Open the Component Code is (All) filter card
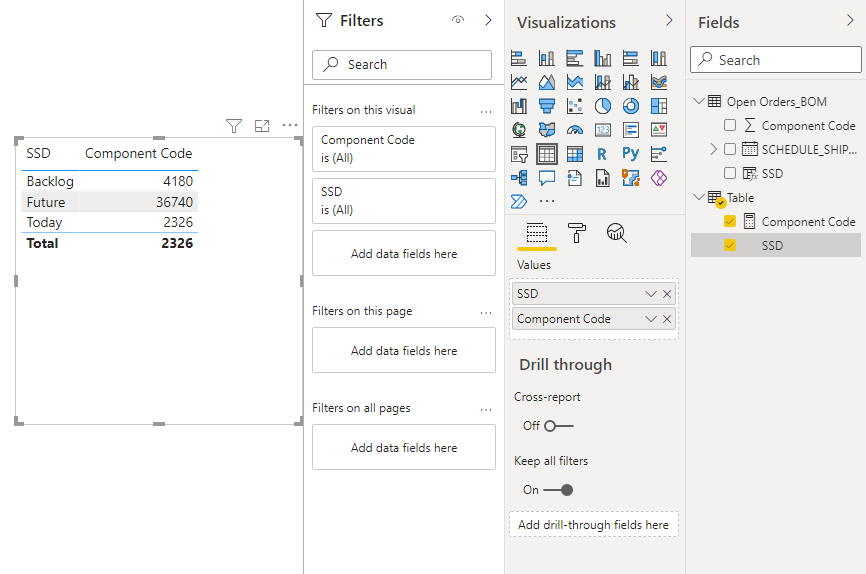The image size is (866, 574). [404, 149]
